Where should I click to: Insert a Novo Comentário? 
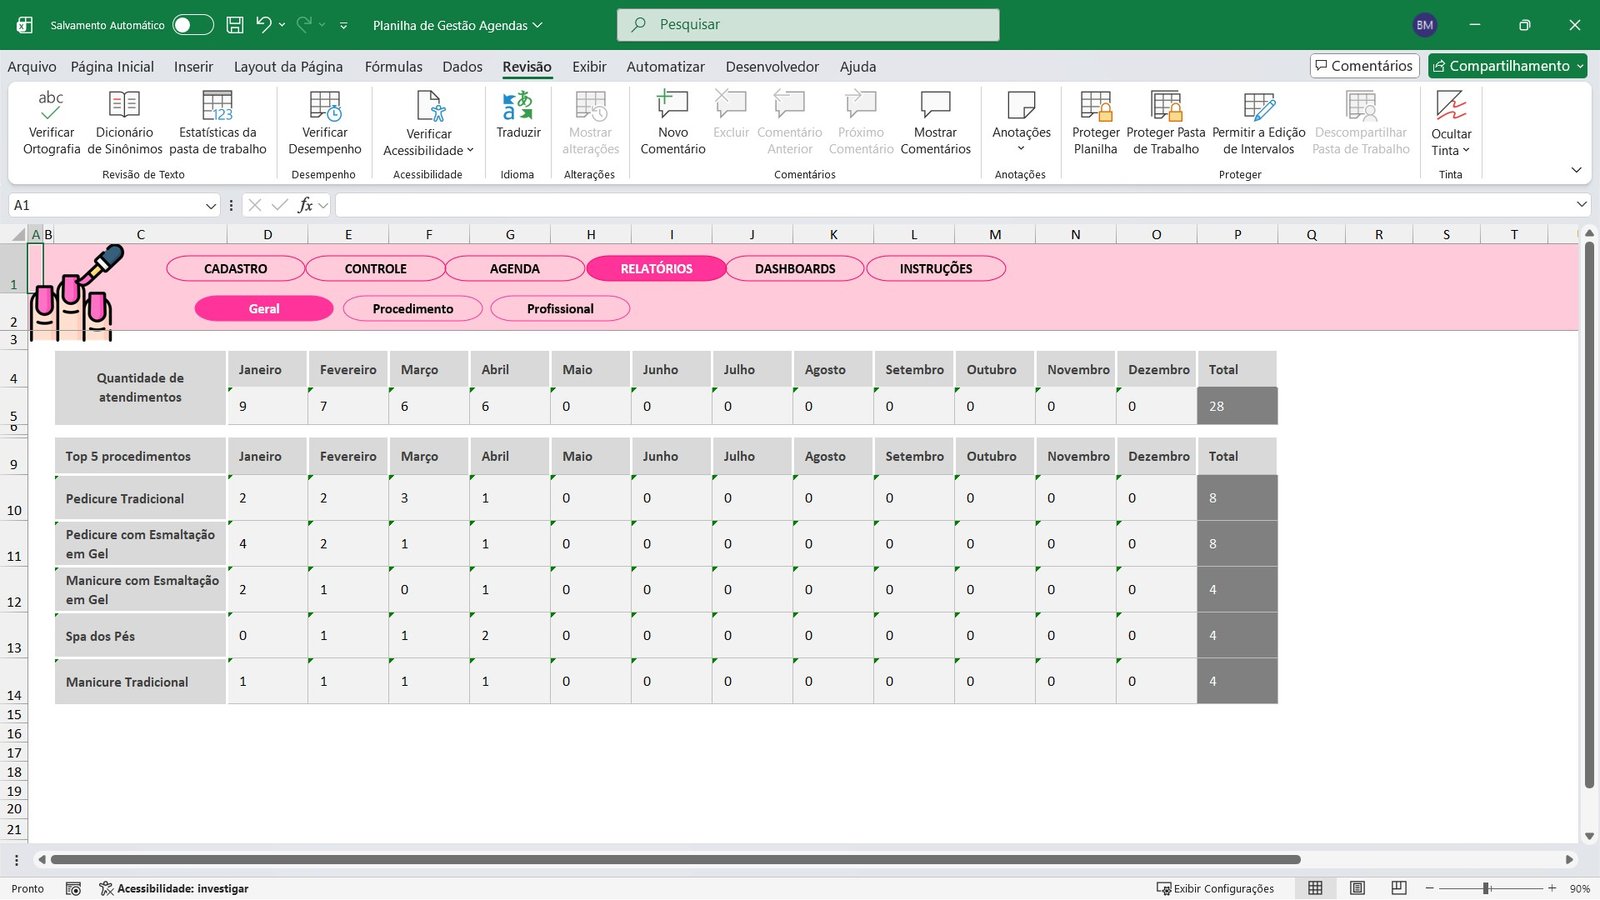click(x=671, y=122)
